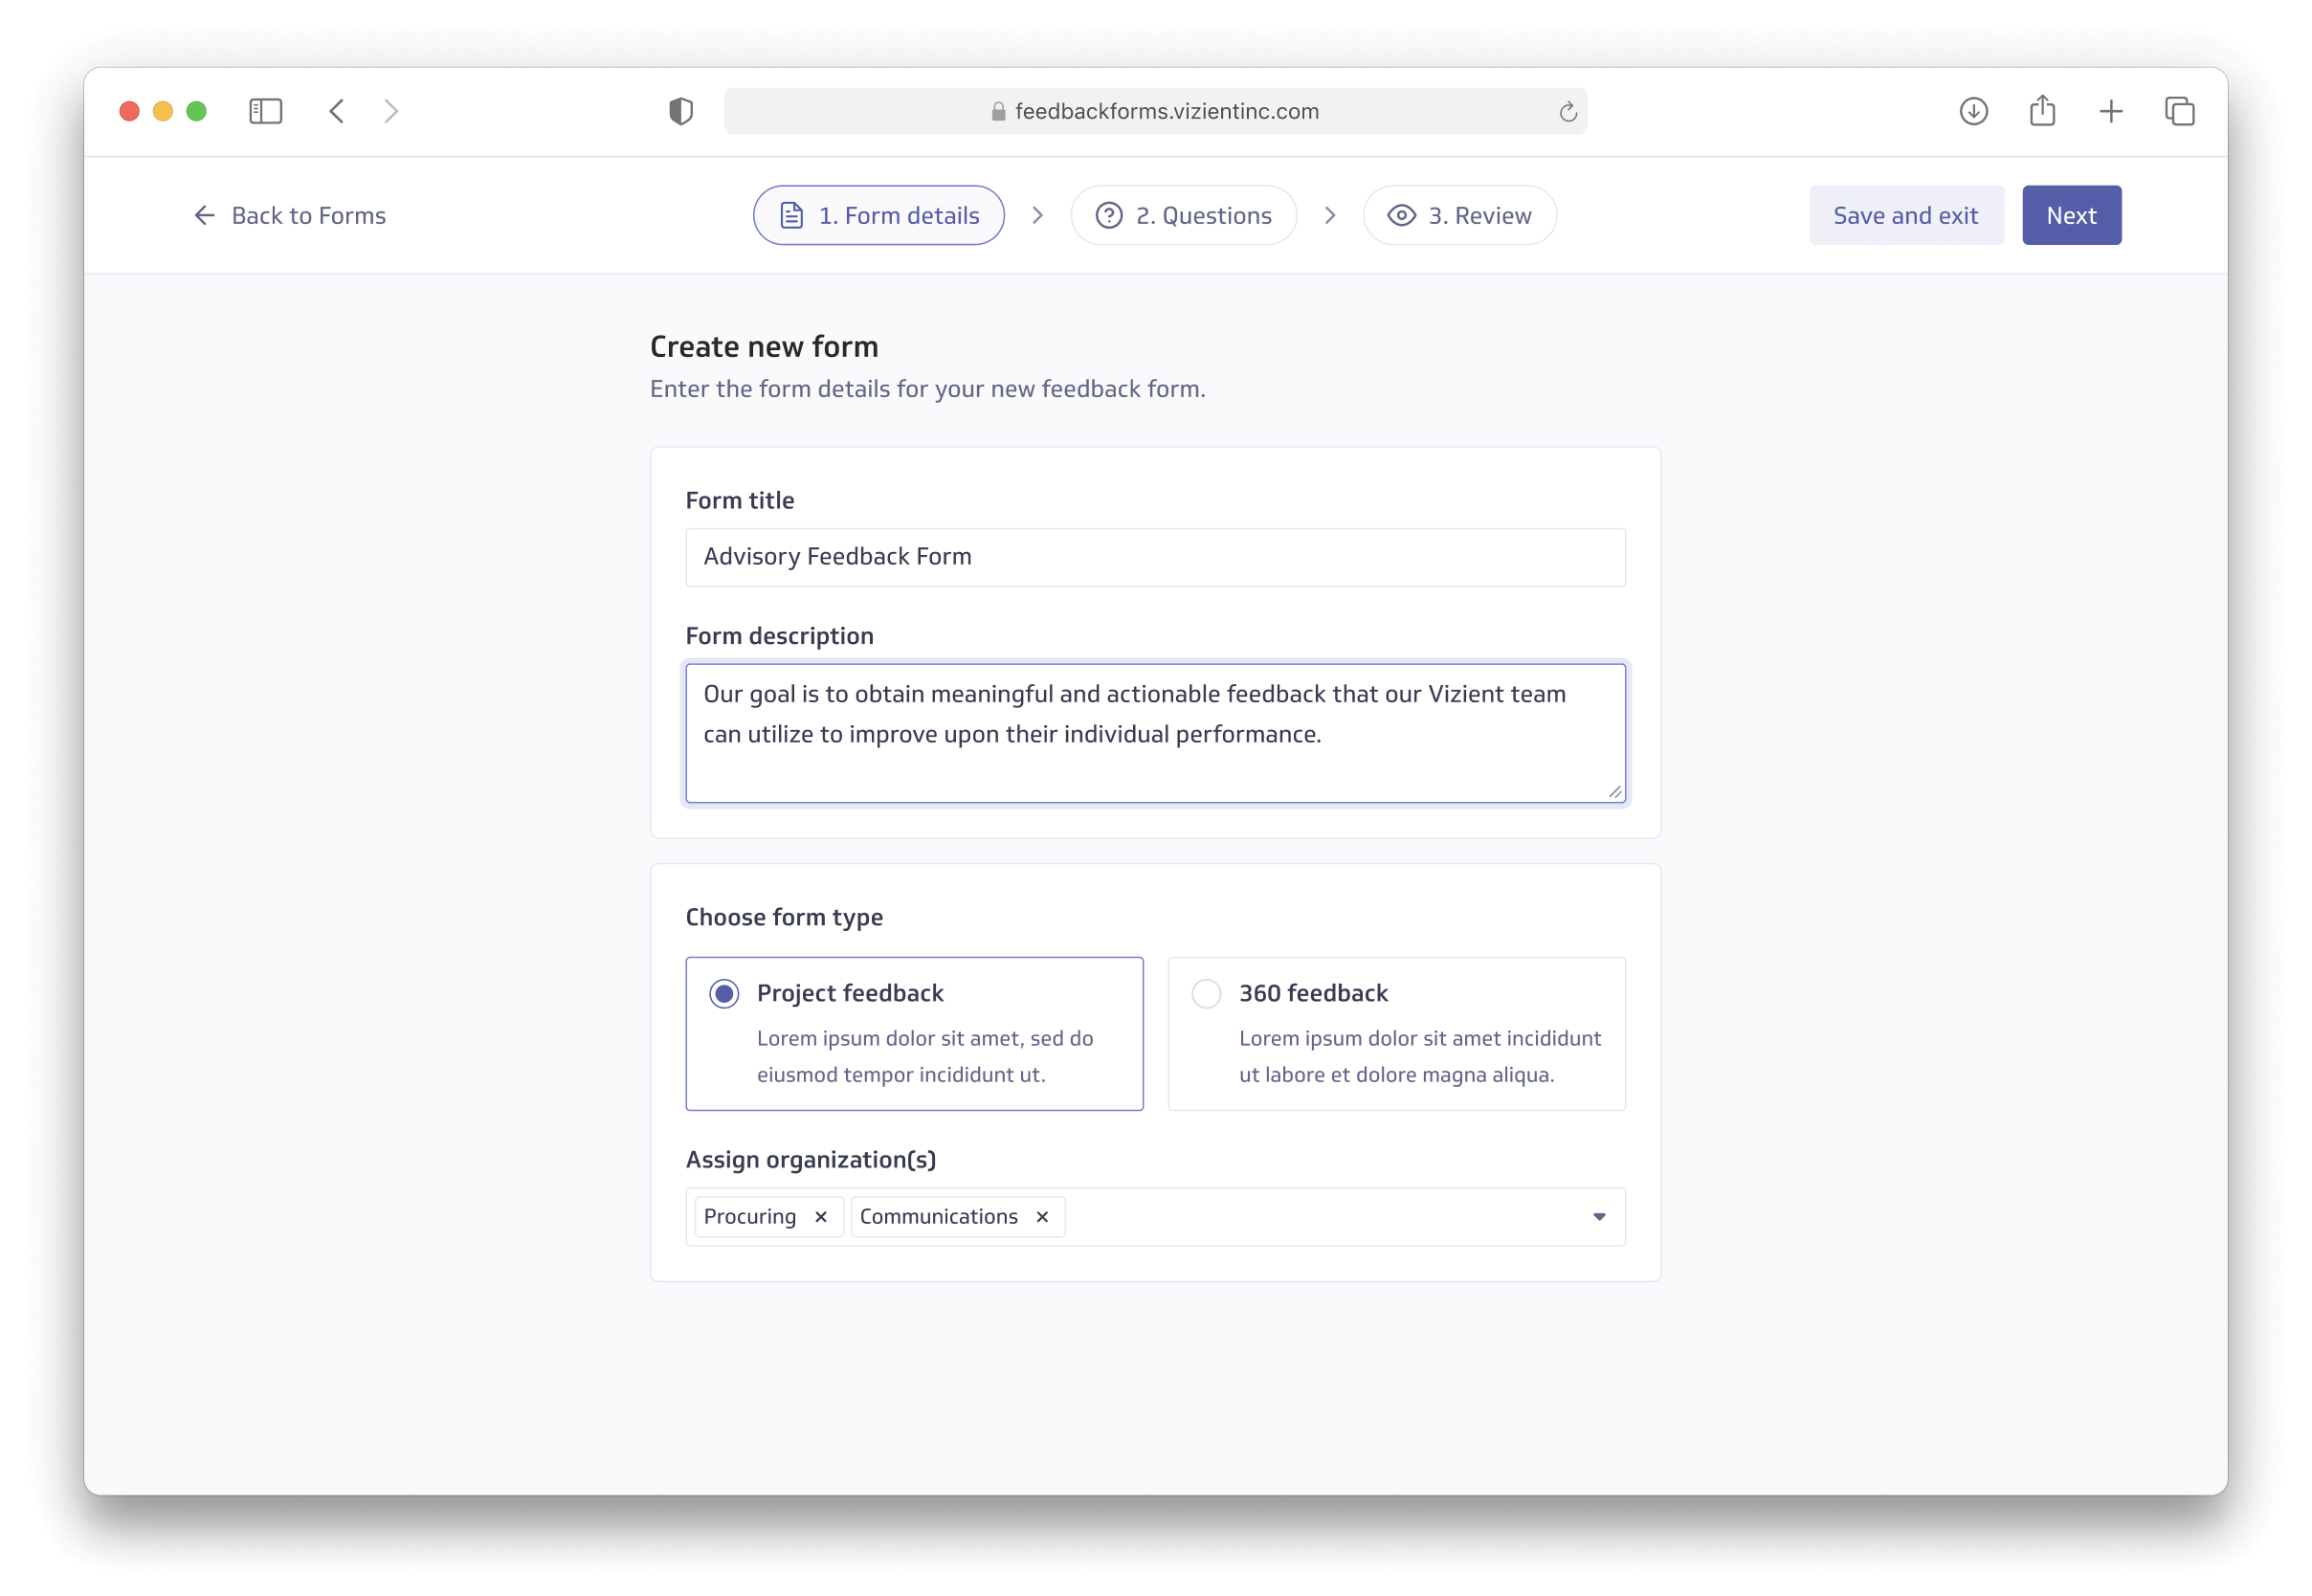This screenshot has height=1596, width=2312.
Task: Remove the Communications organization tag
Action: (x=1042, y=1216)
